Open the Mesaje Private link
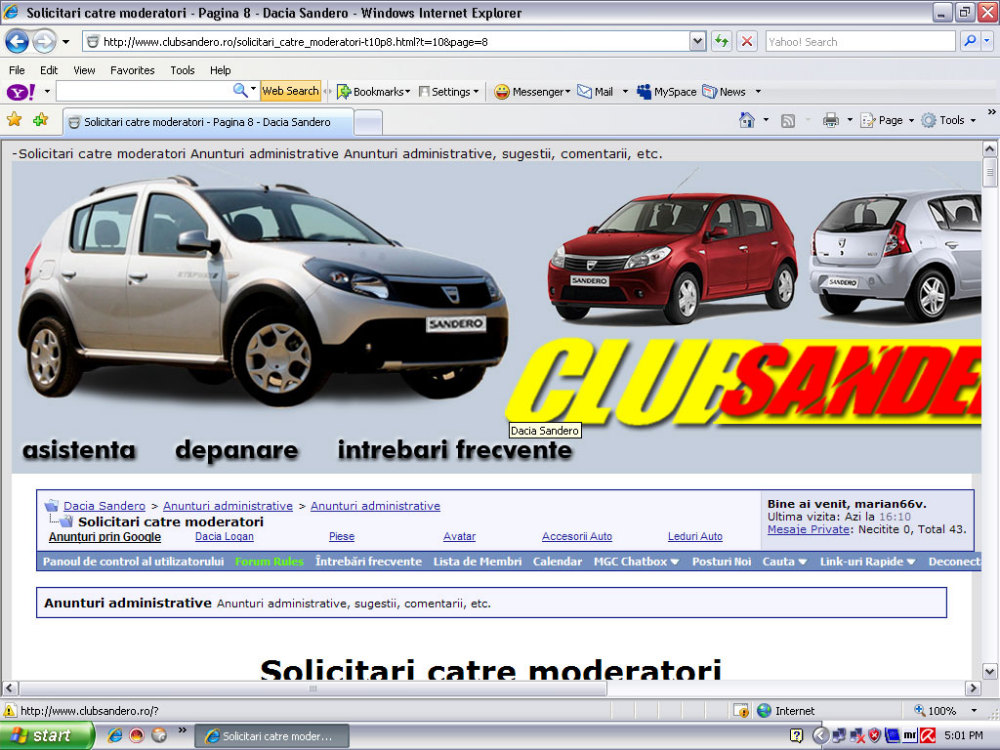The height and width of the screenshot is (750, 1000). click(808, 529)
